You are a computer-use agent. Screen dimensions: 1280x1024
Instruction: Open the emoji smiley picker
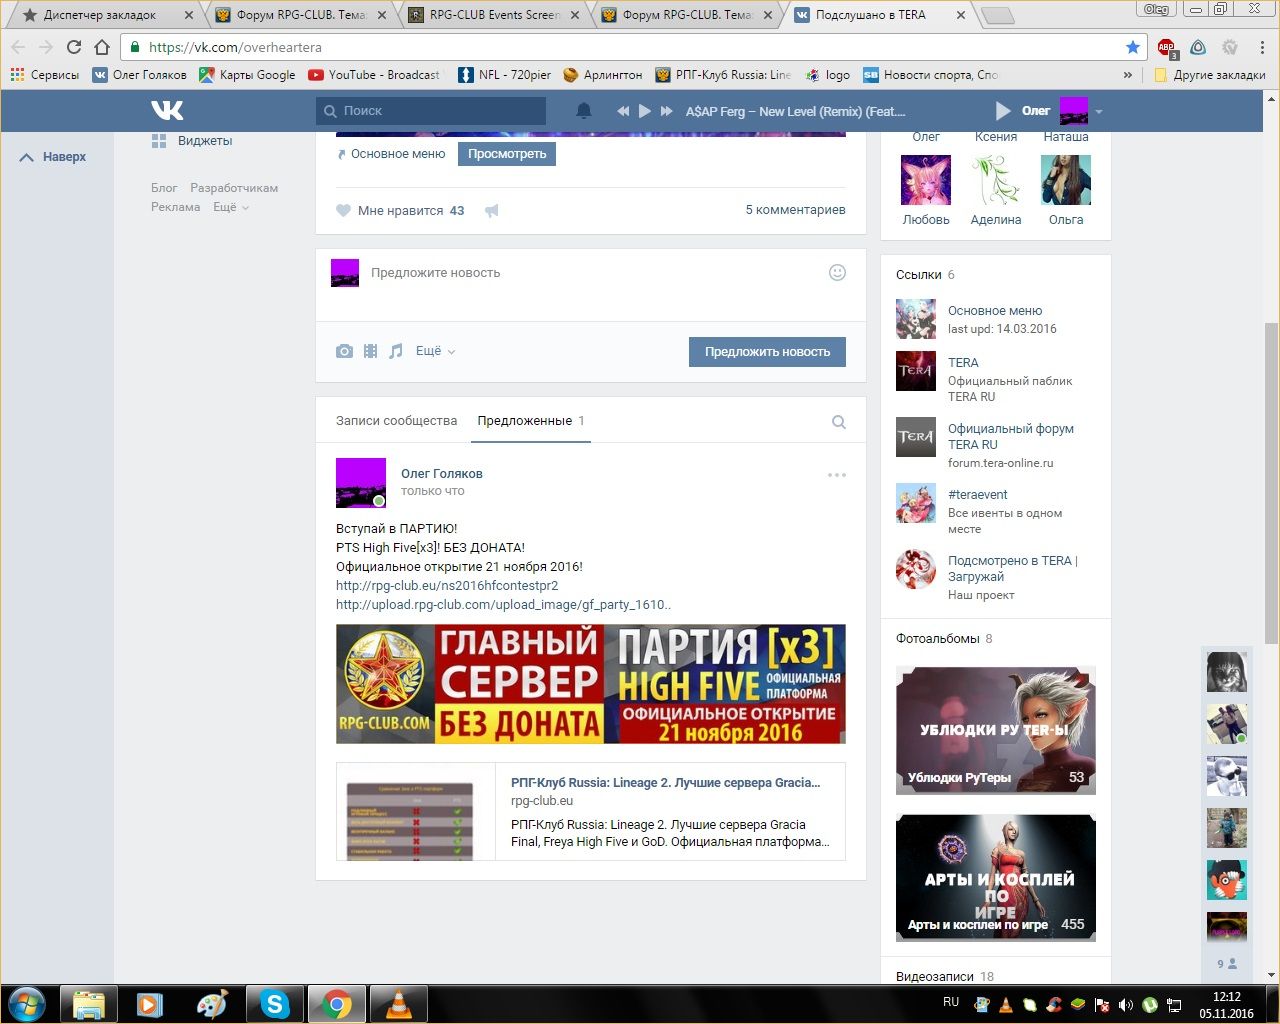838,272
